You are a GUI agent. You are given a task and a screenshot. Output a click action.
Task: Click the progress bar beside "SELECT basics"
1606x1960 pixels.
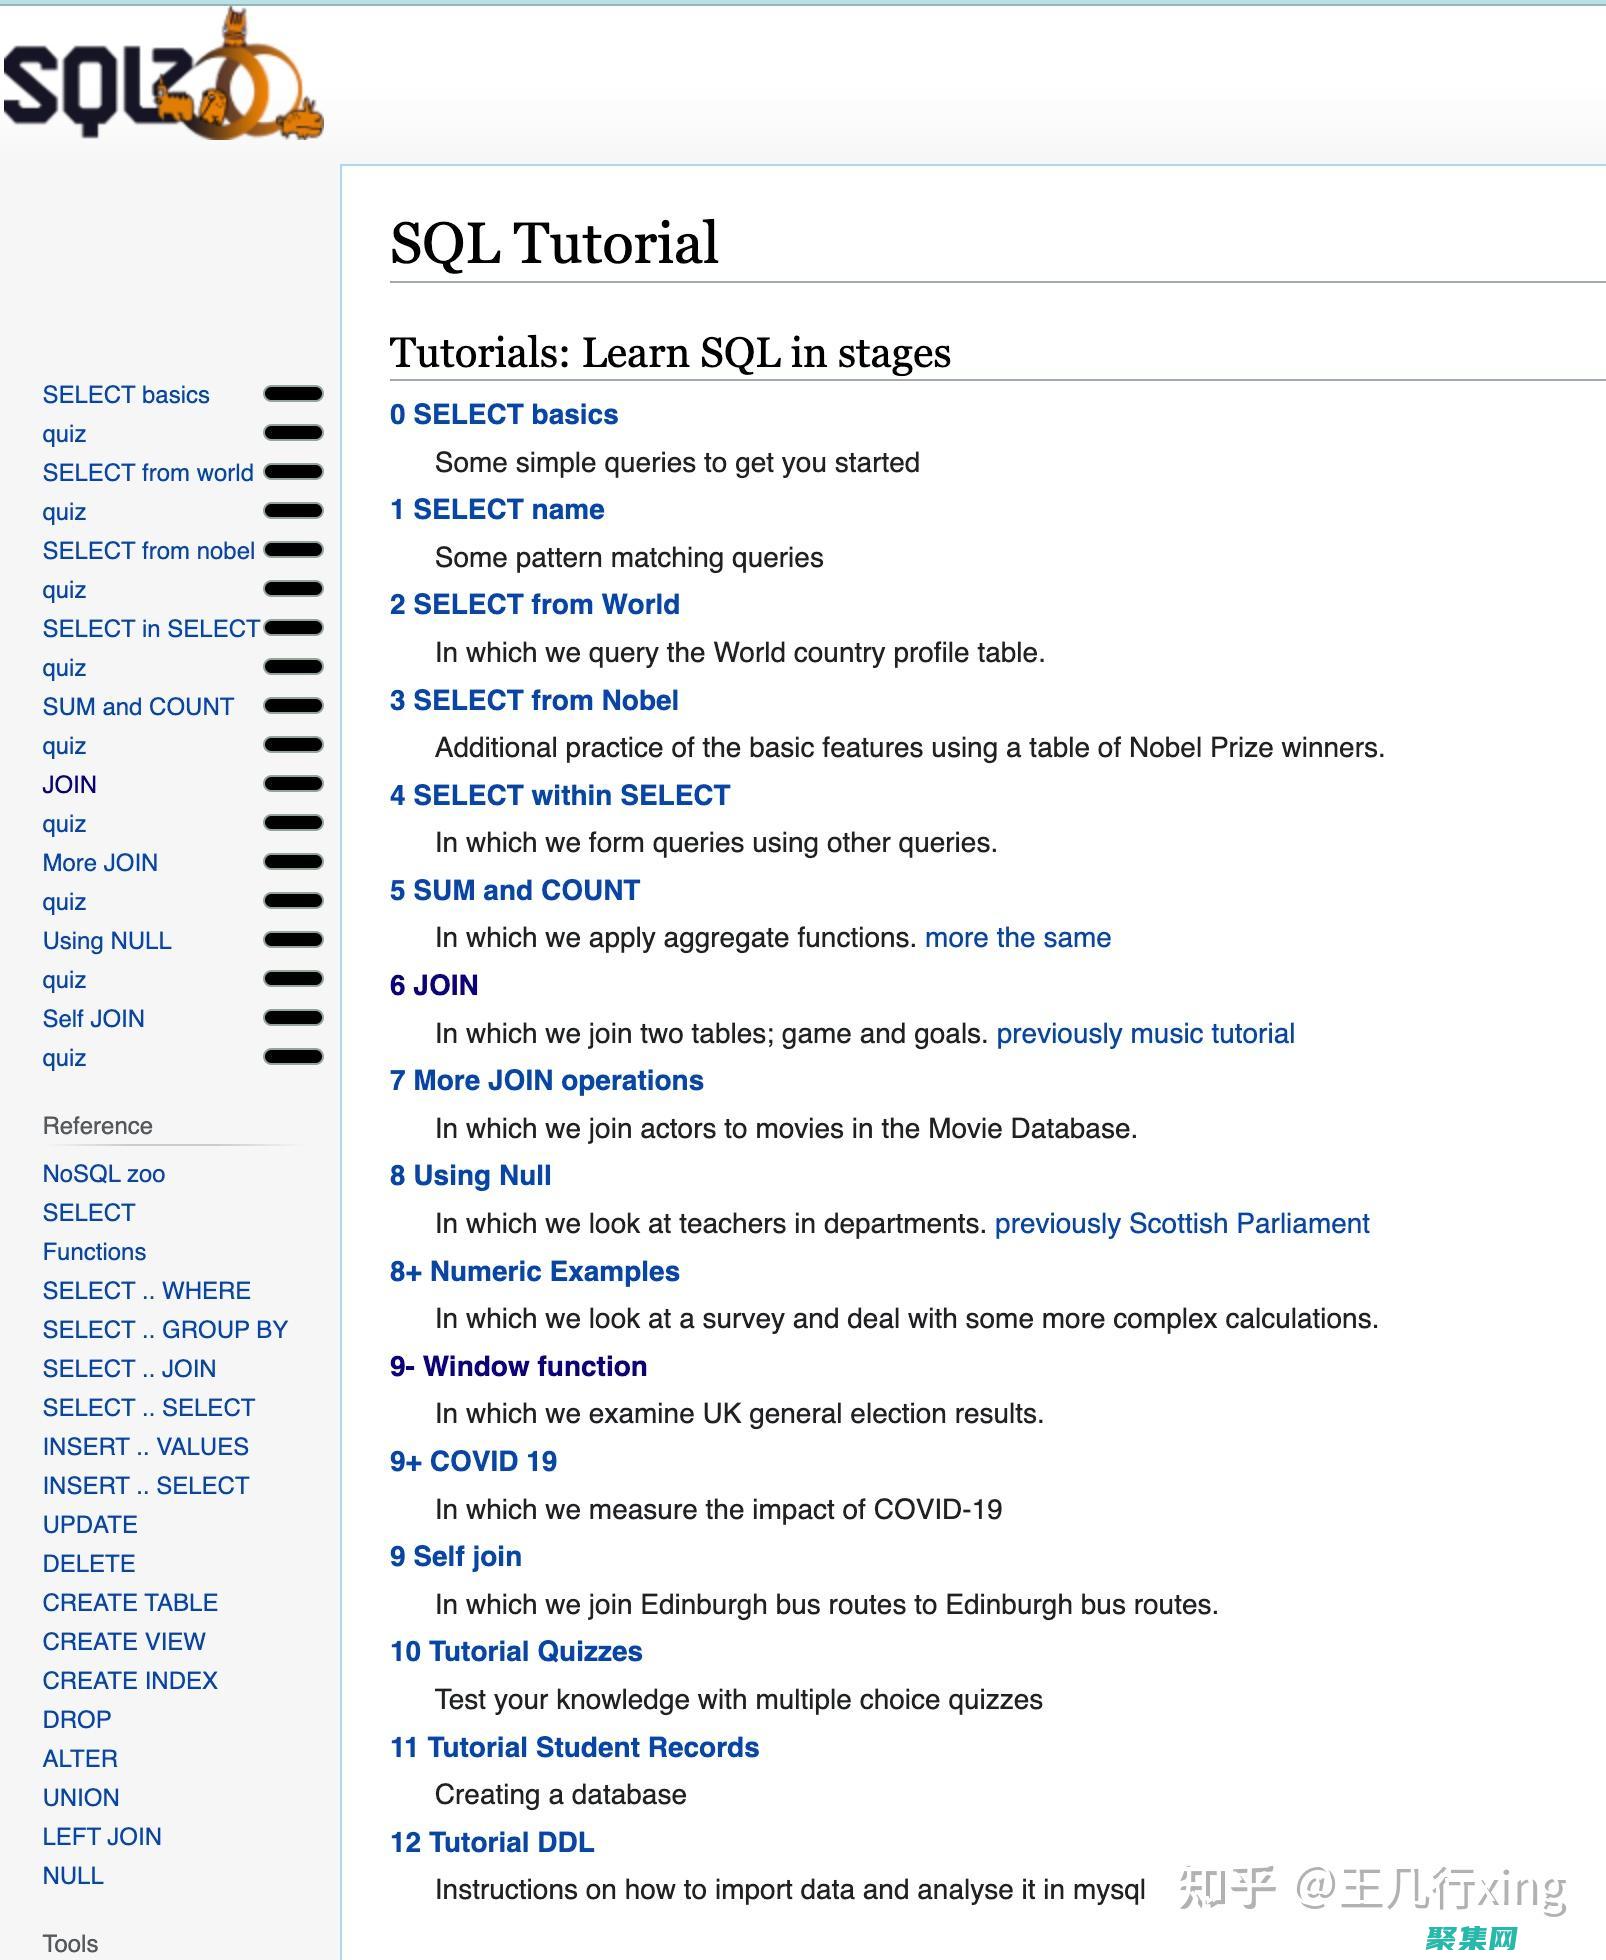[293, 394]
